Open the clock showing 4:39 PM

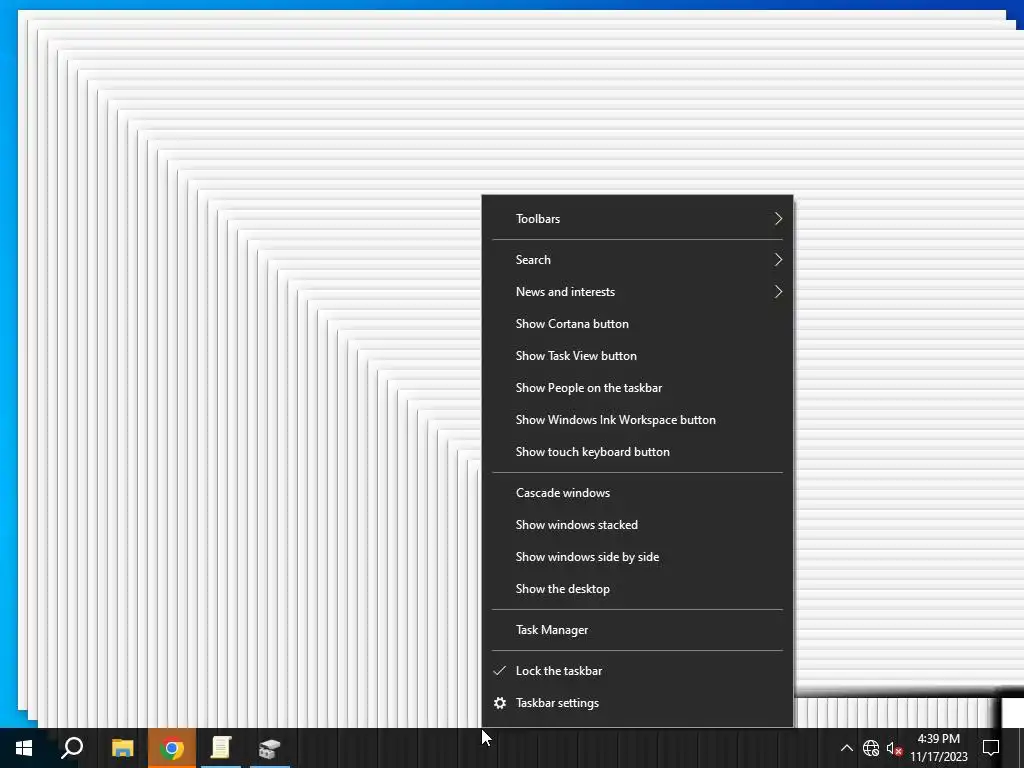click(938, 748)
